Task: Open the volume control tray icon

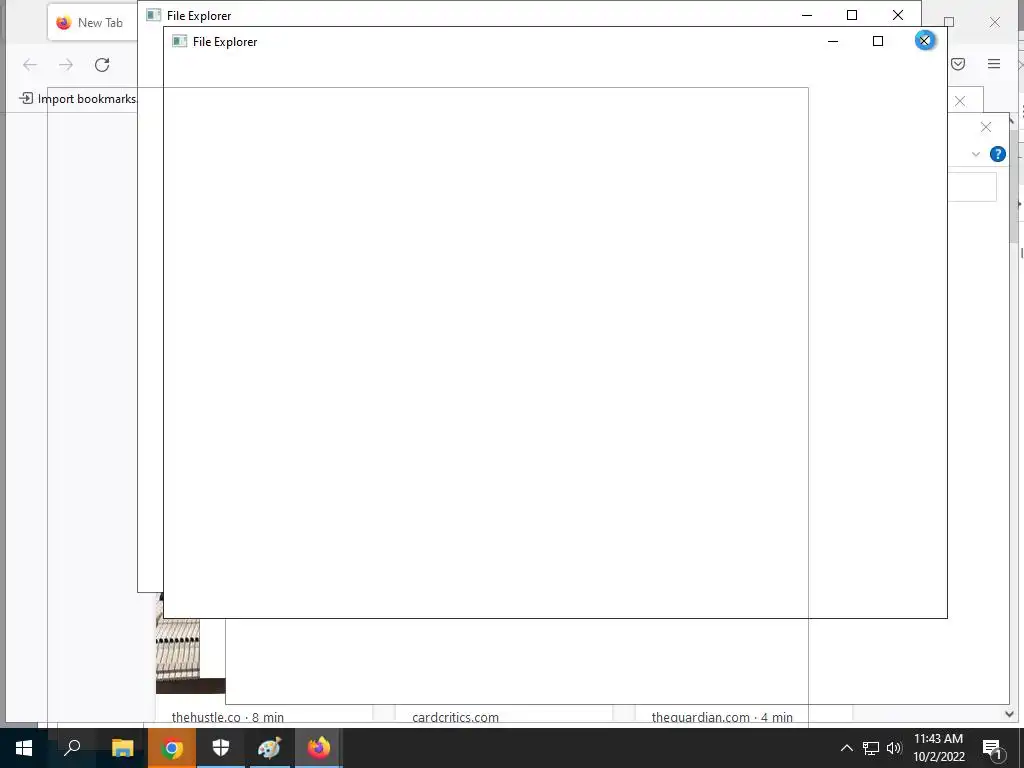Action: (894, 748)
